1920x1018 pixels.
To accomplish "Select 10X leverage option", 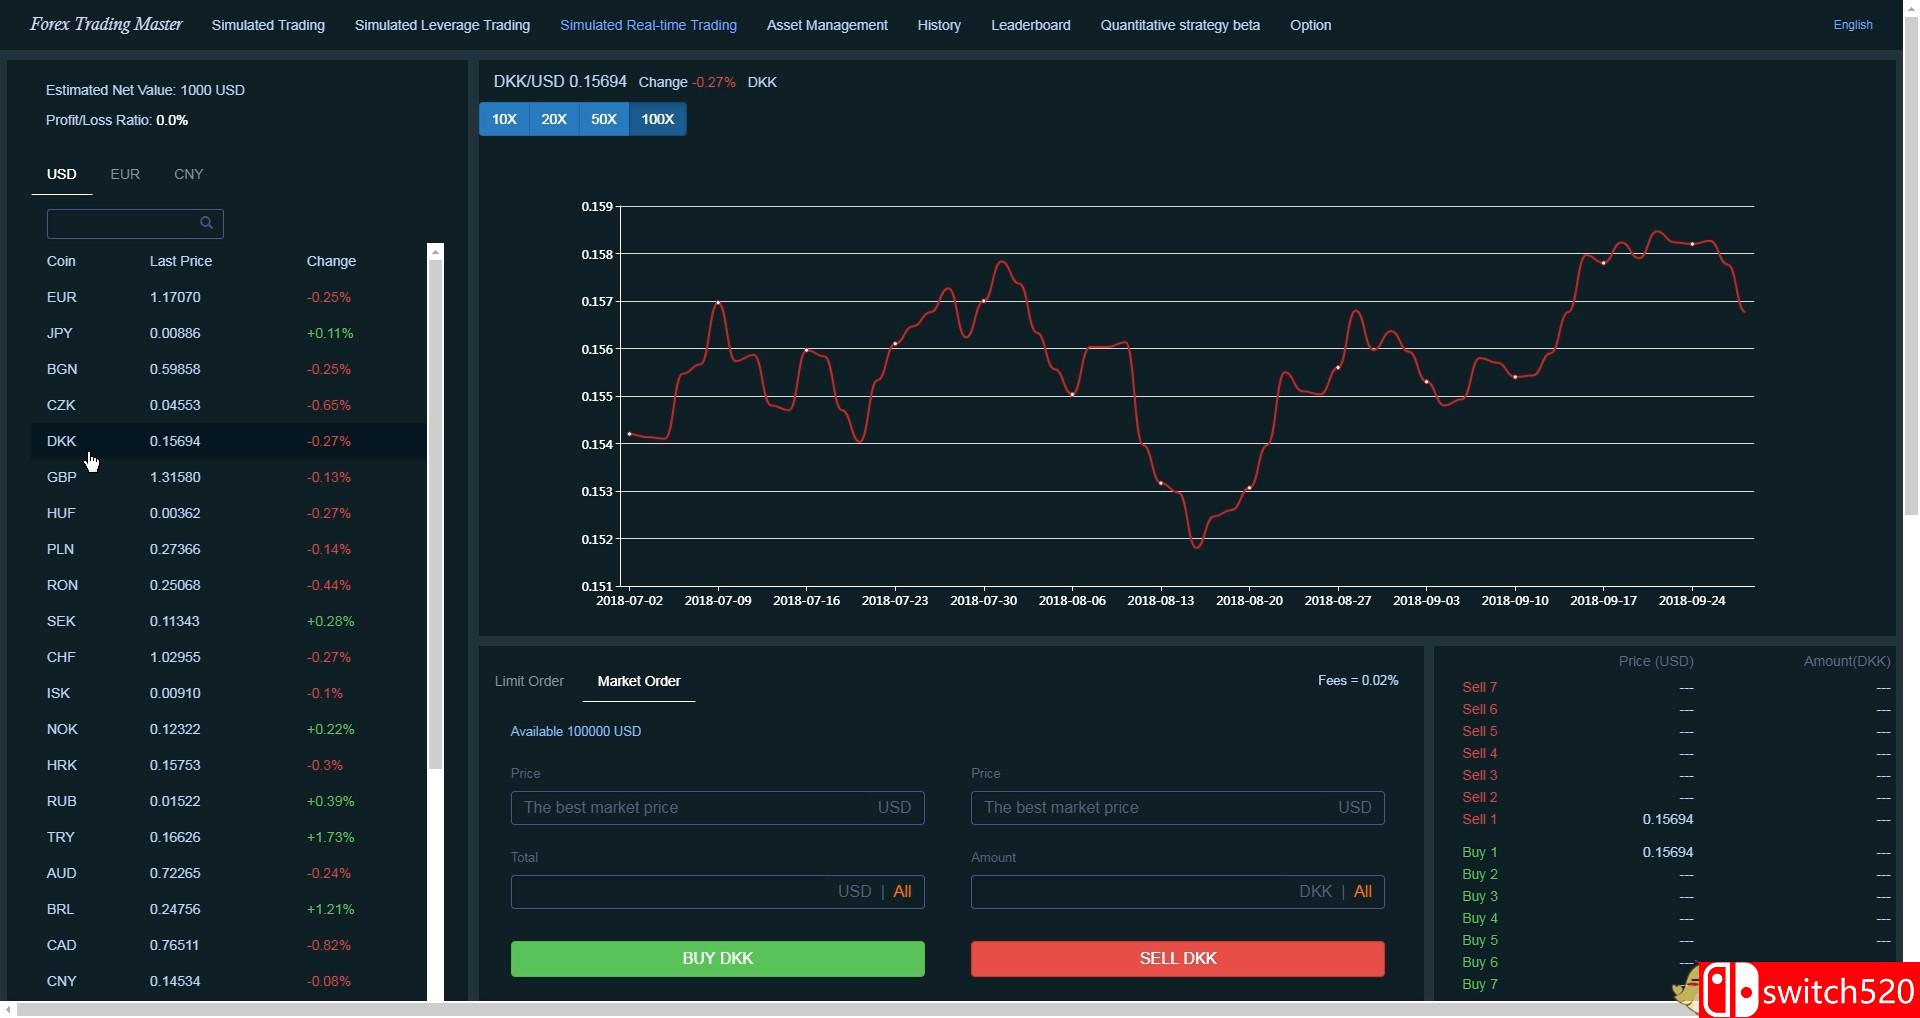I will (x=504, y=119).
